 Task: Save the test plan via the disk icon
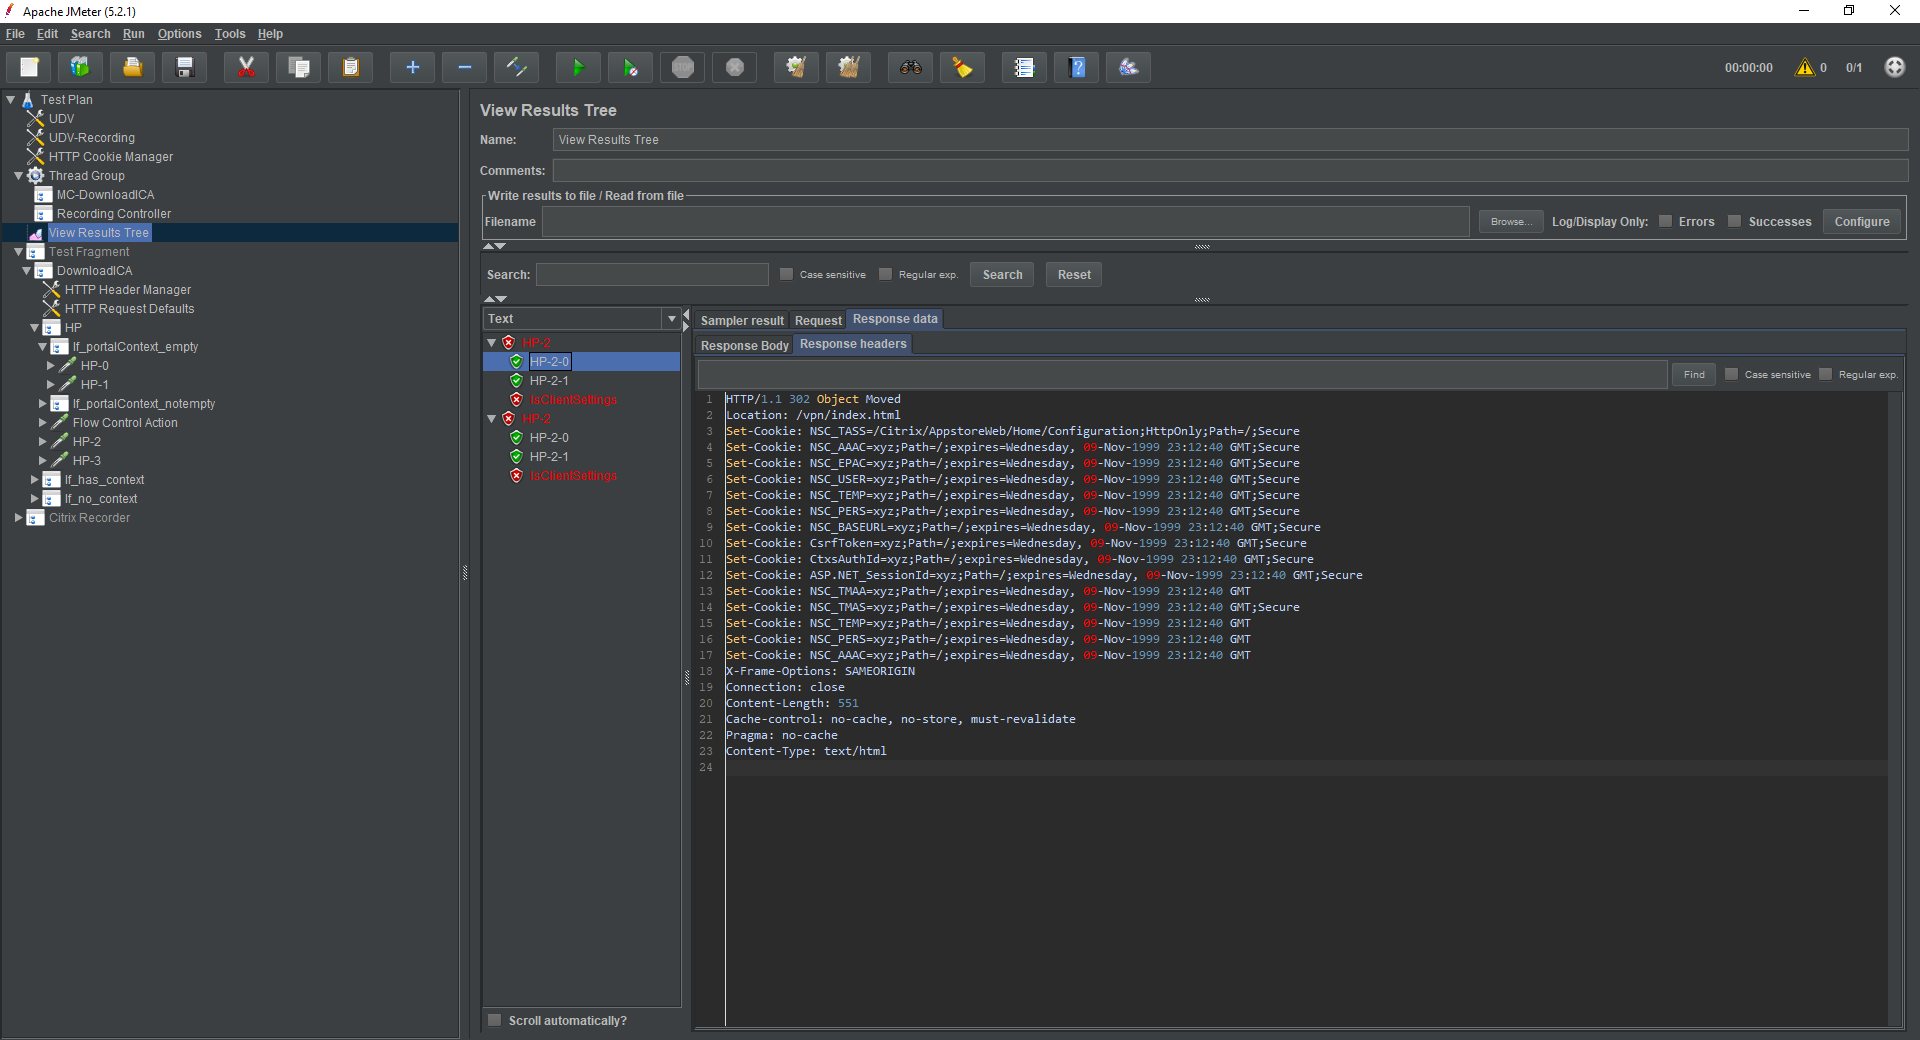[x=184, y=67]
